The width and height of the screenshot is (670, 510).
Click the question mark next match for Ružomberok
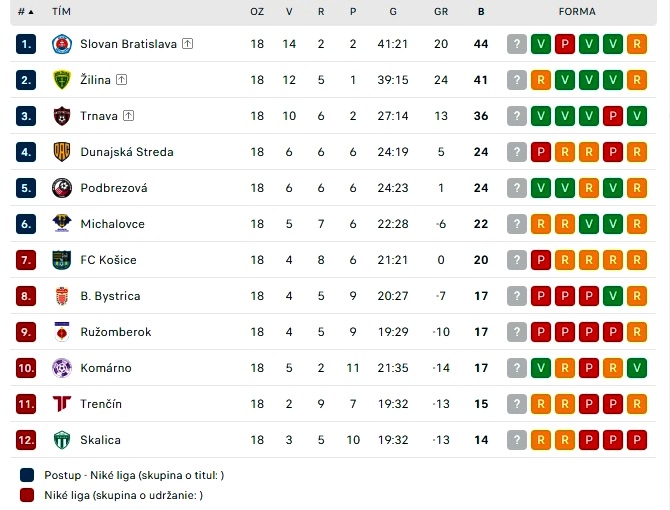click(x=517, y=332)
